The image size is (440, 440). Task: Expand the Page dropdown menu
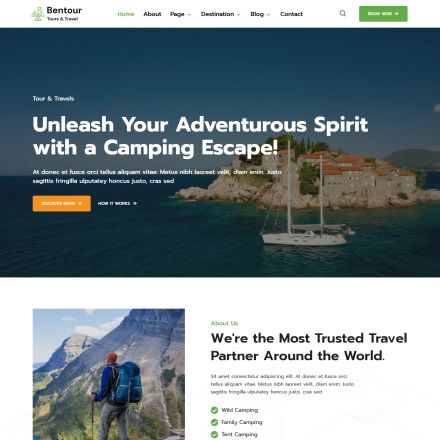tap(180, 14)
